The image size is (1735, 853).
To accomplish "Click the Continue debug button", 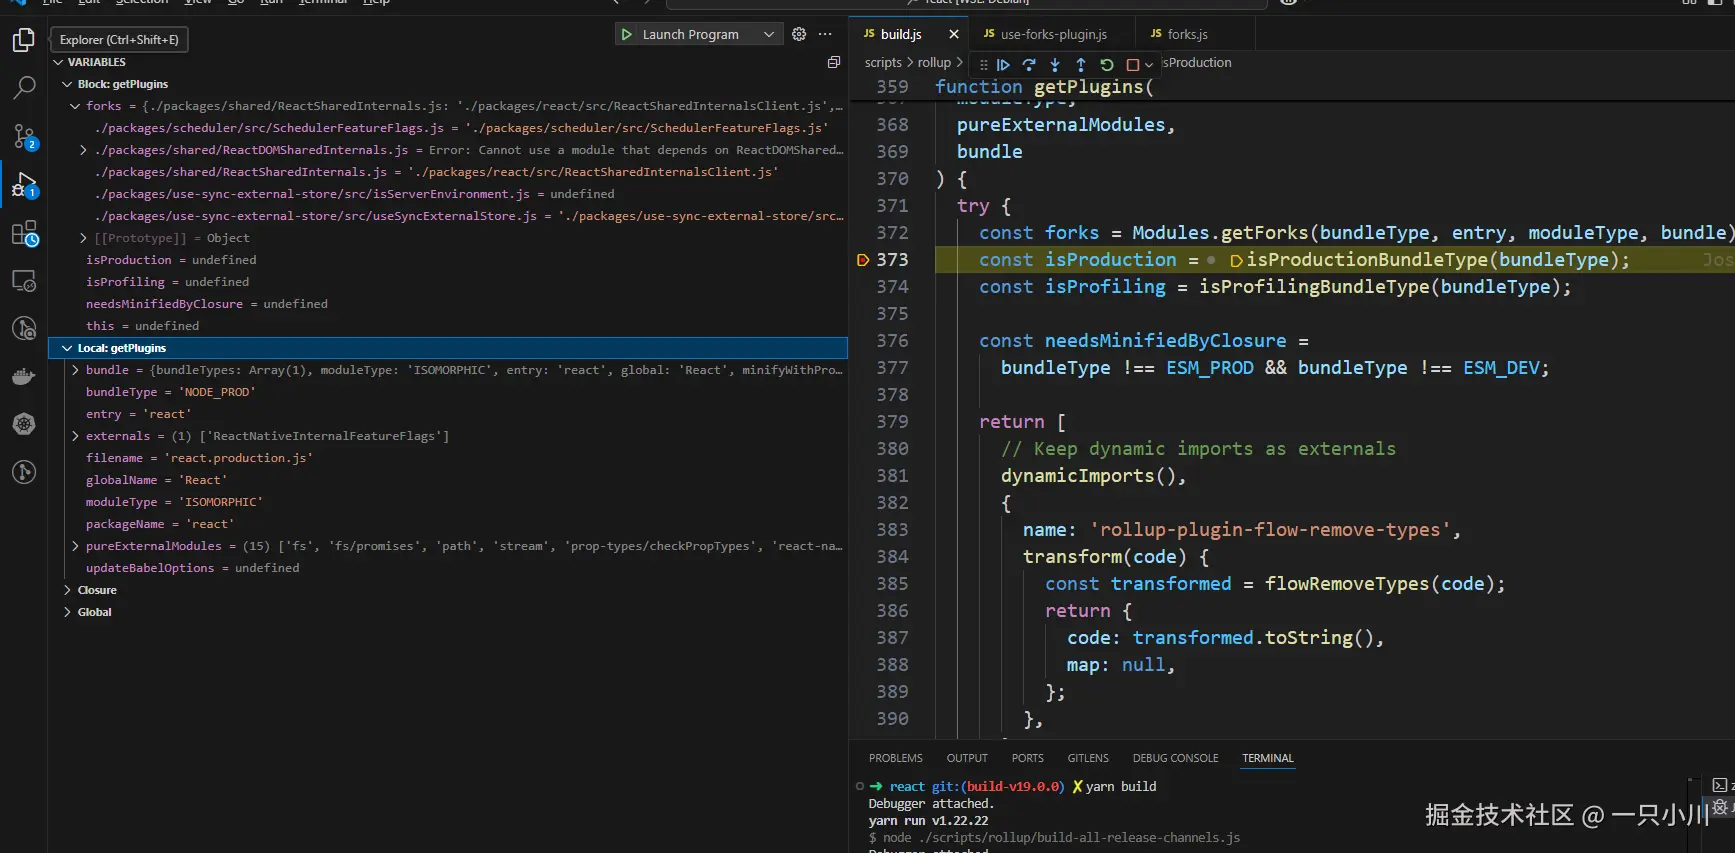I will point(1003,64).
